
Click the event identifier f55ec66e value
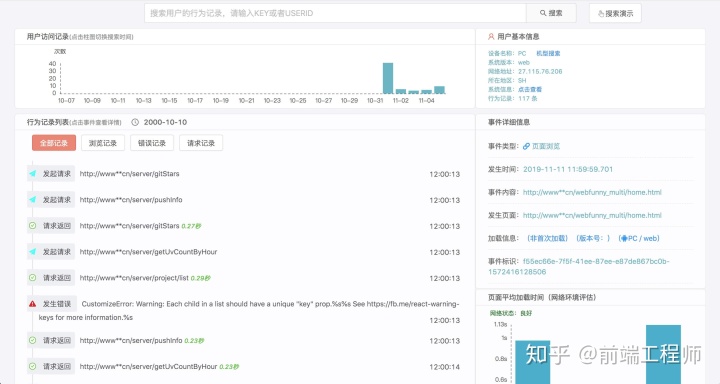point(579,266)
